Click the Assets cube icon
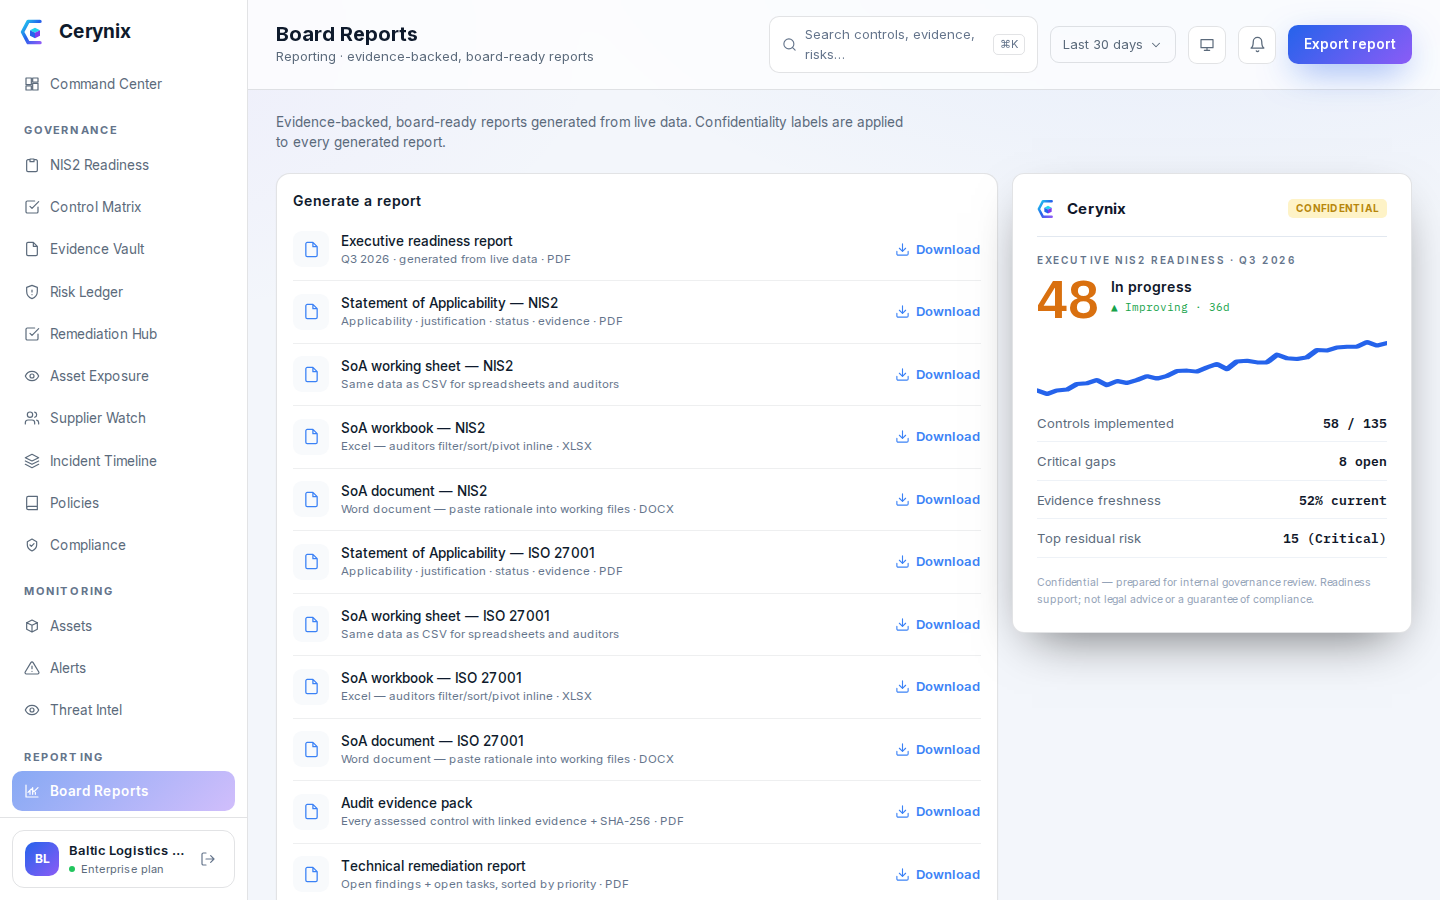Viewport: 1440px width, 900px height. [x=32, y=626]
